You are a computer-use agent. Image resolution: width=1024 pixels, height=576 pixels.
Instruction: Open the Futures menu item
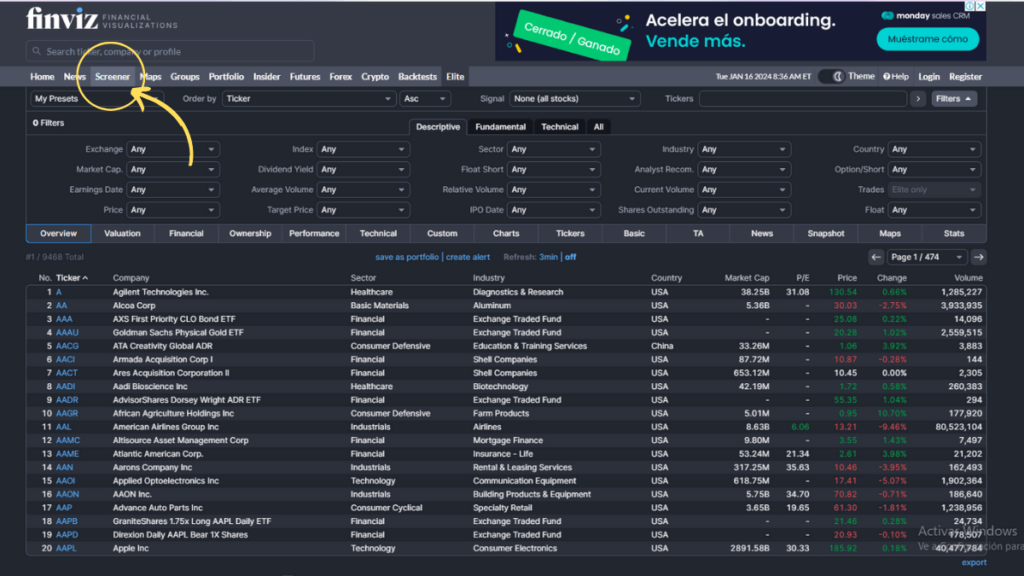coord(305,76)
